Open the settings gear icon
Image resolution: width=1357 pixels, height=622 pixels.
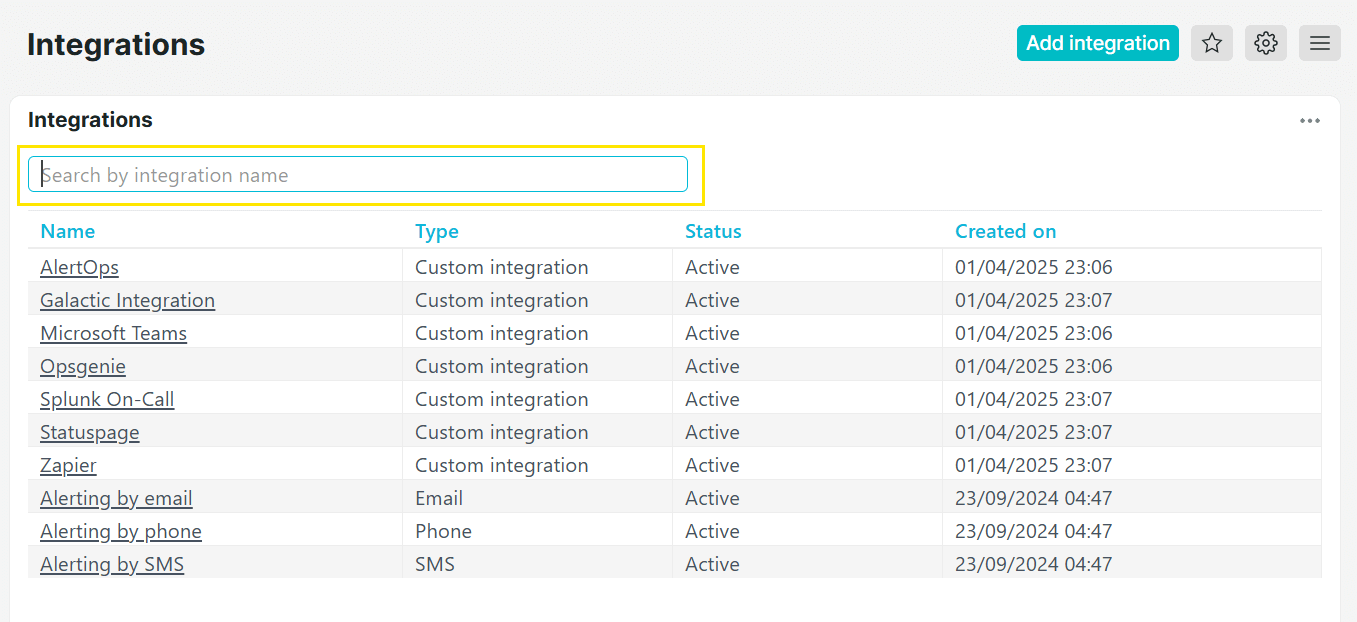[1265, 43]
